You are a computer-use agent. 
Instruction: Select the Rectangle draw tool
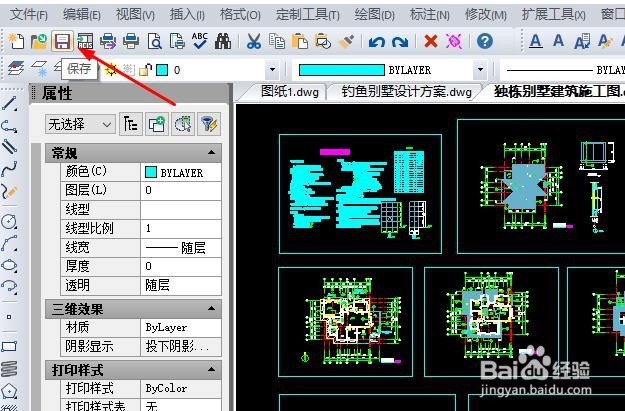tap(10, 346)
